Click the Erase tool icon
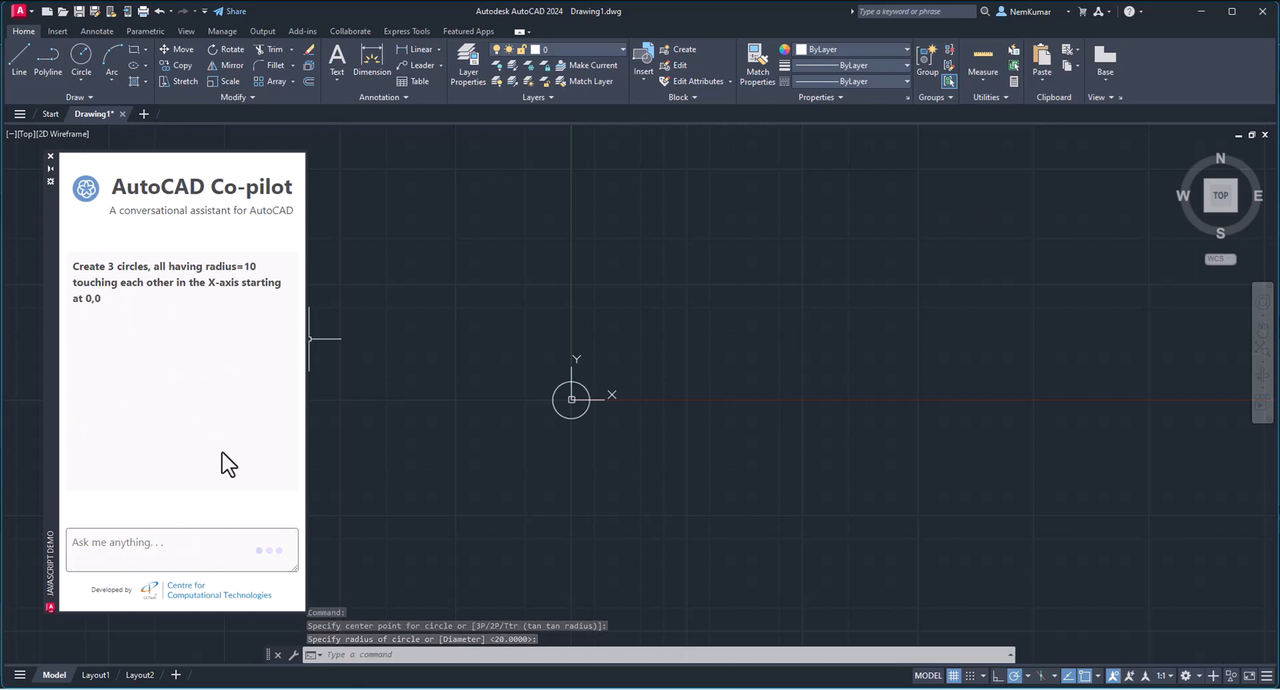This screenshot has width=1280, height=690. point(309,49)
